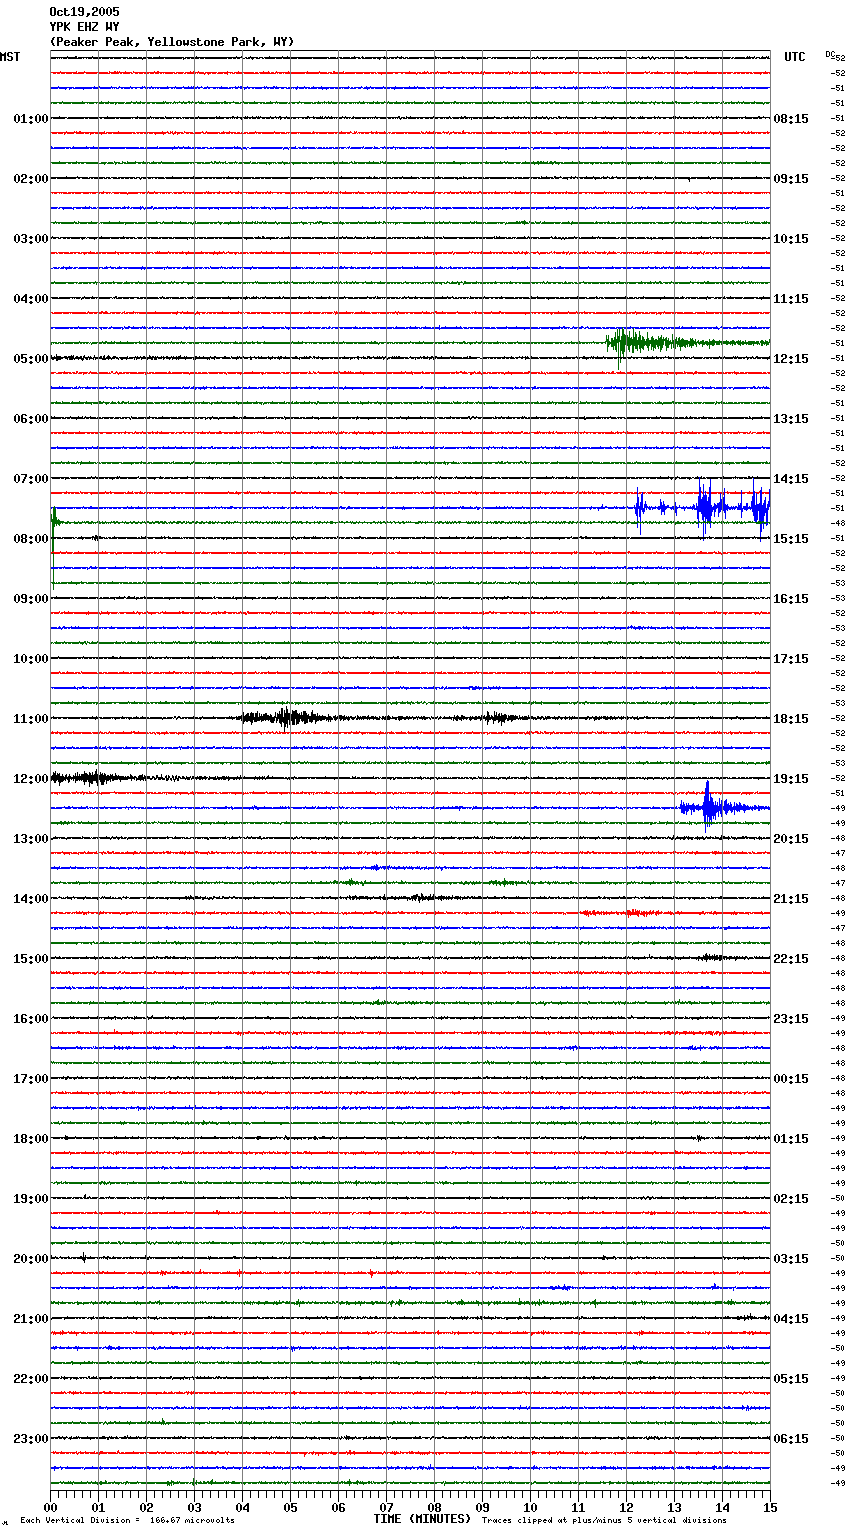Select the 17:00 MST time label

(31, 1079)
